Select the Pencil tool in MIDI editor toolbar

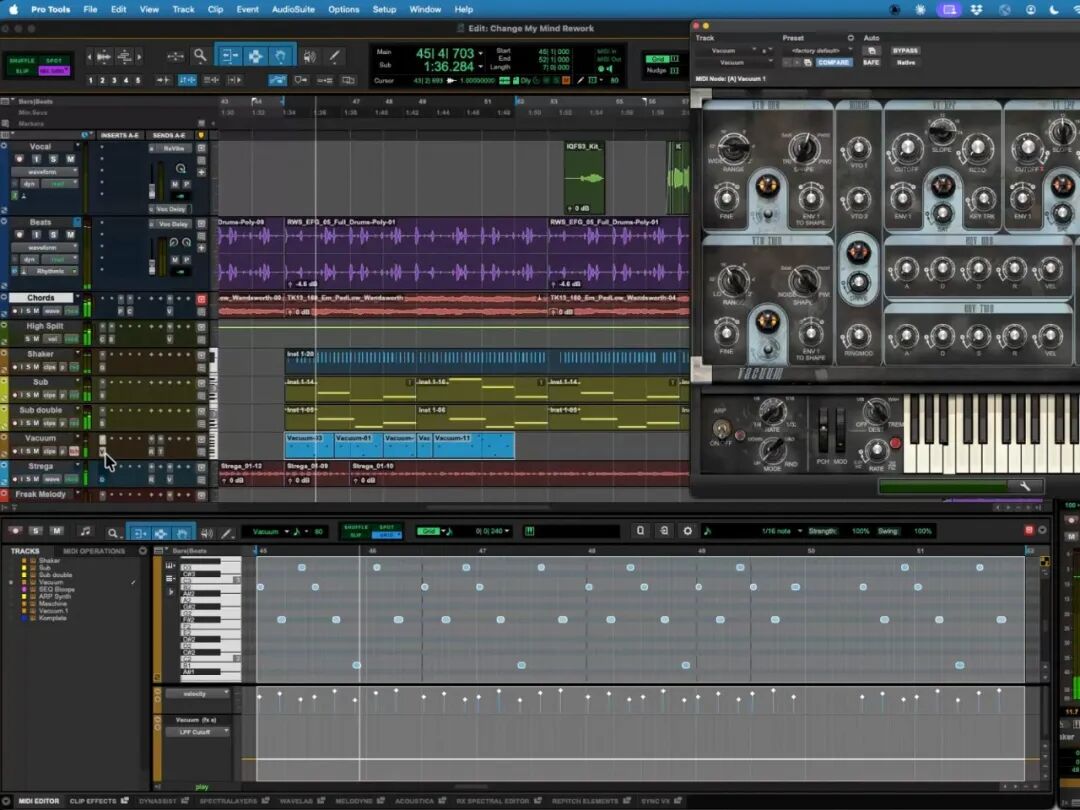[x=226, y=532]
